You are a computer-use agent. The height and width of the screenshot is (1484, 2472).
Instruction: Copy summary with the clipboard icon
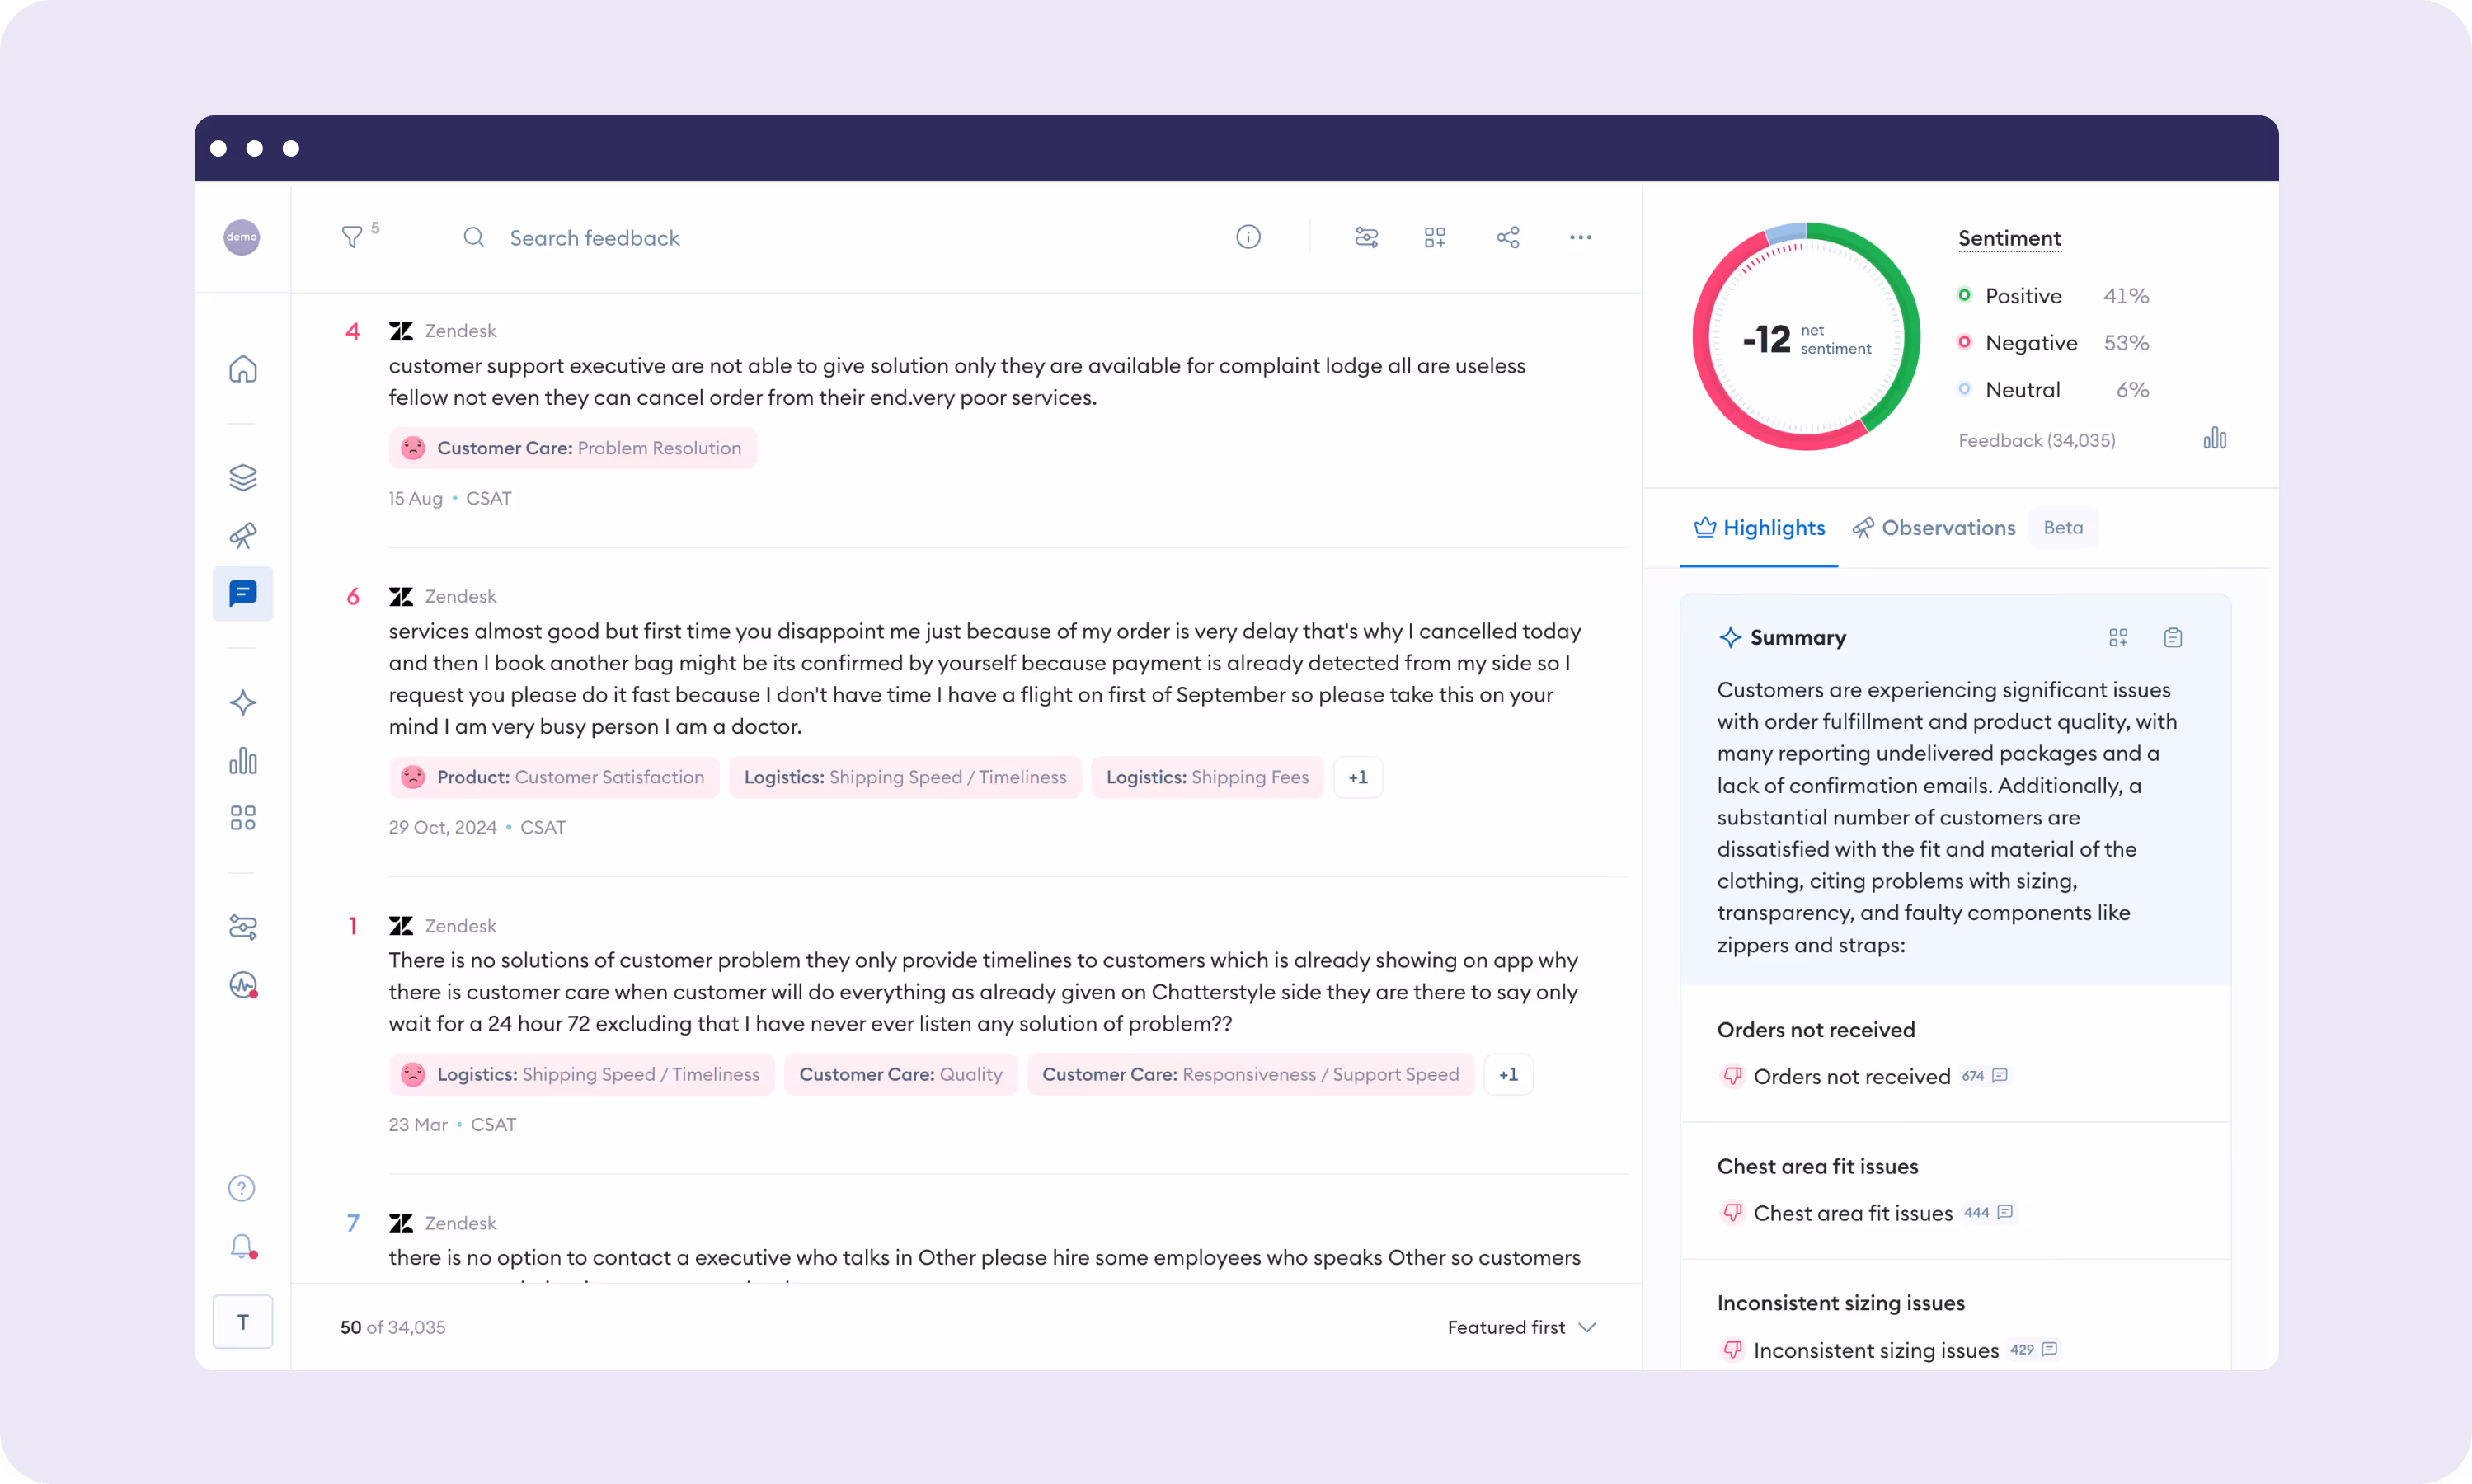[2172, 638]
